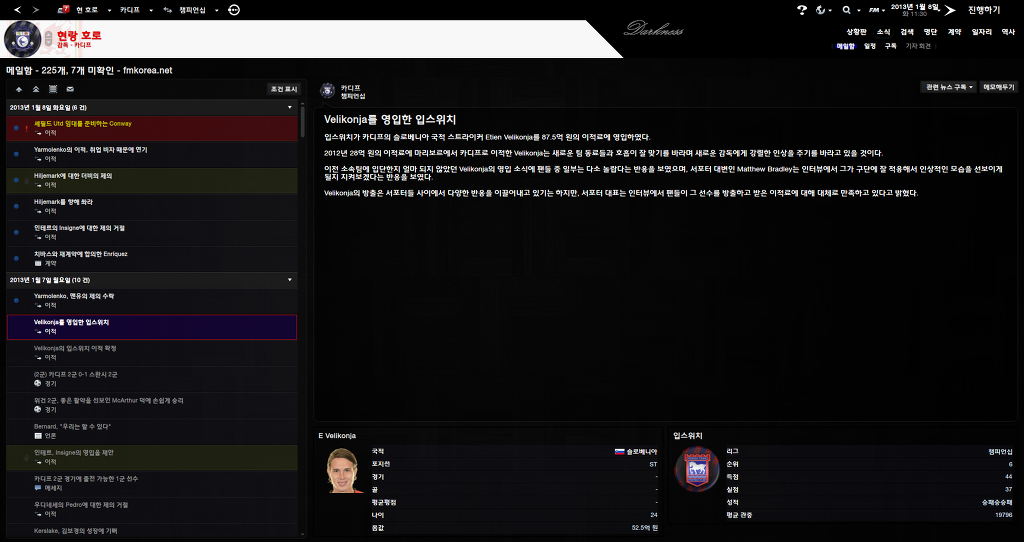Click the transfer arrows icon beside 챔피언십
1024x542 pixels.
168,10
